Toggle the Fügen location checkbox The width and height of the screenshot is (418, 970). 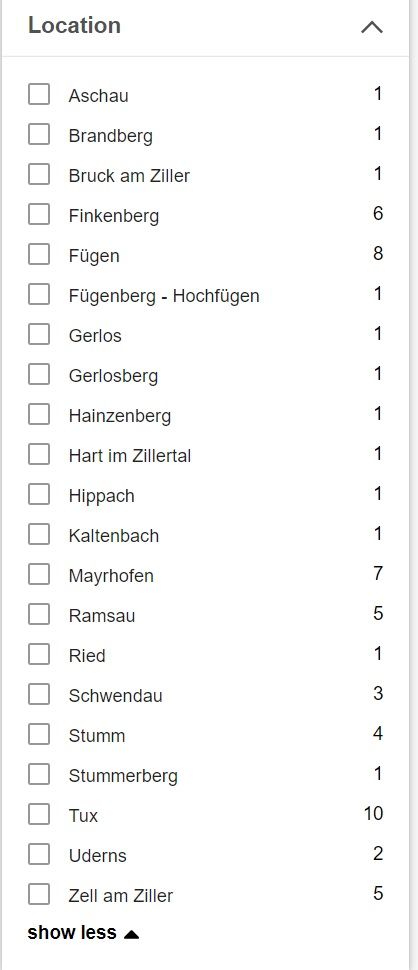tap(39, 254)
